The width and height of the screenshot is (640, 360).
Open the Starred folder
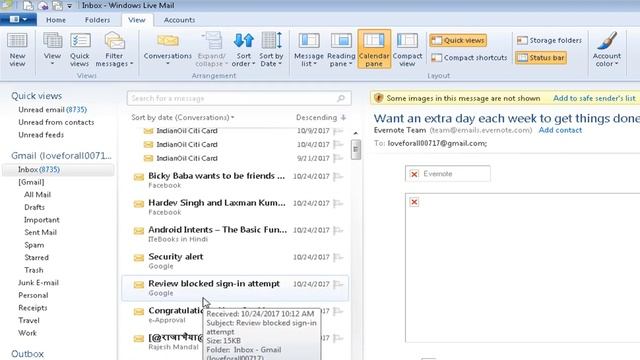point(36,258)
